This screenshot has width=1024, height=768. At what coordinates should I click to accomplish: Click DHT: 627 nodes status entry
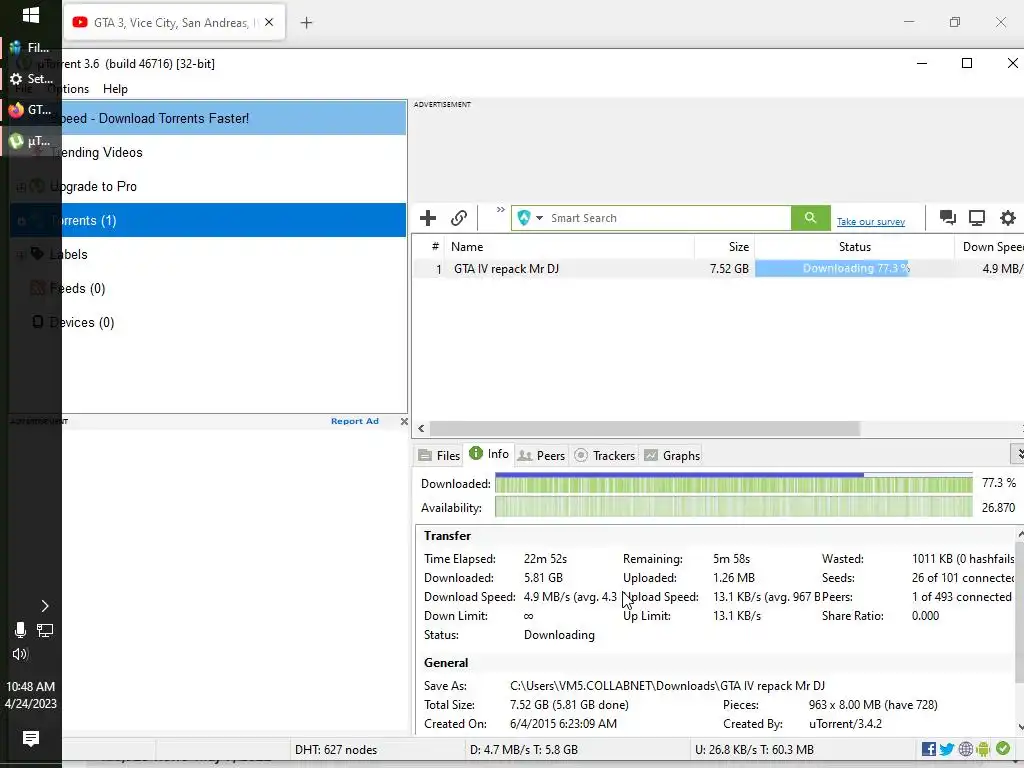coord(336,750)
